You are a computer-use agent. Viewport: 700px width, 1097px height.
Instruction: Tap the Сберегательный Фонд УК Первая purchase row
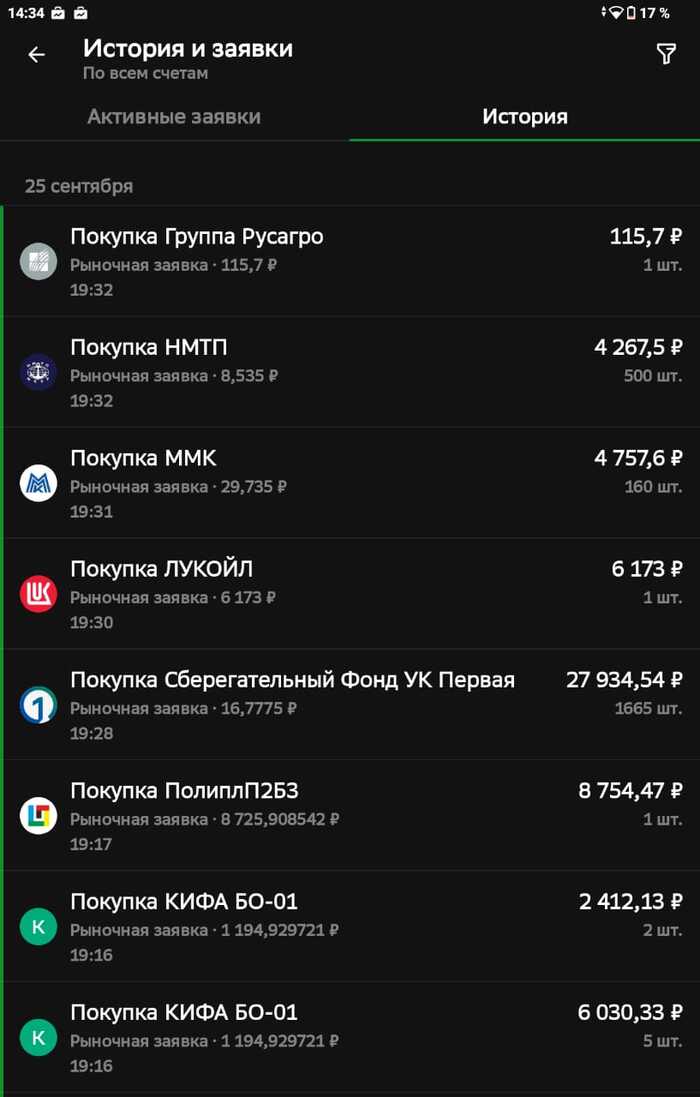[350, 705]
